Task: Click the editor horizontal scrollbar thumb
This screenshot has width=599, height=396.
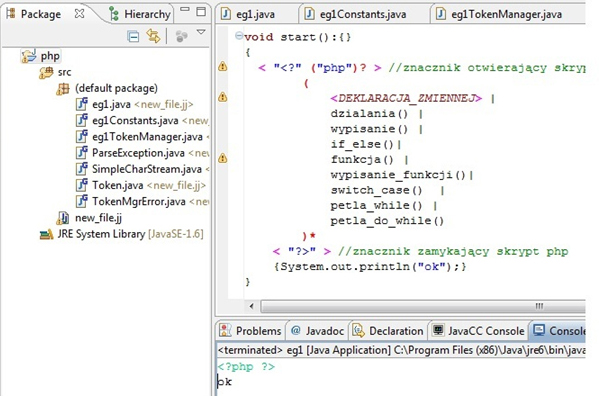Action: pyautogui.click(x=423, y=306)
